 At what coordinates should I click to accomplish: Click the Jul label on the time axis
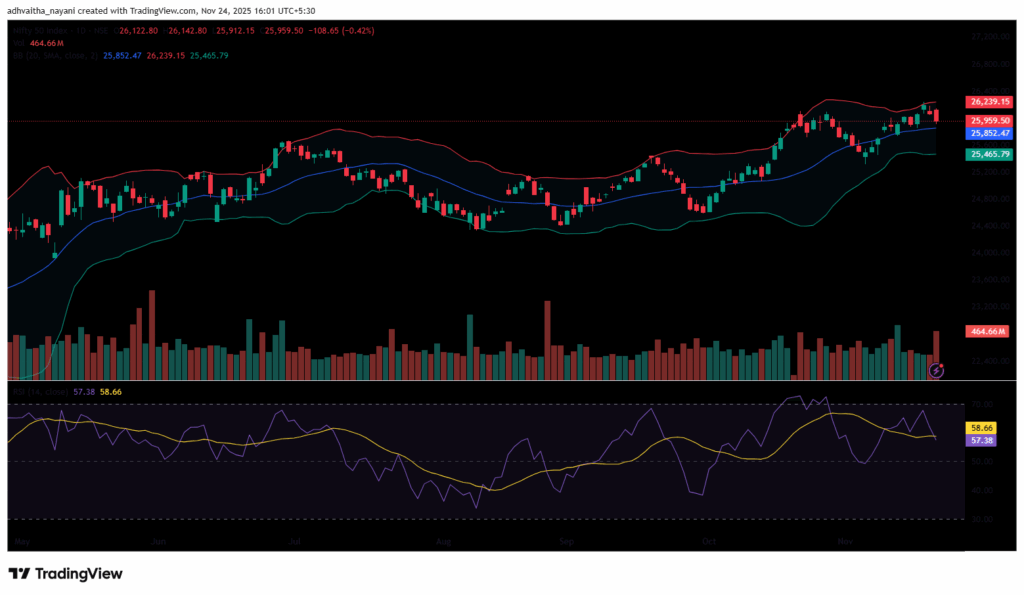click(x=294, y=541)
